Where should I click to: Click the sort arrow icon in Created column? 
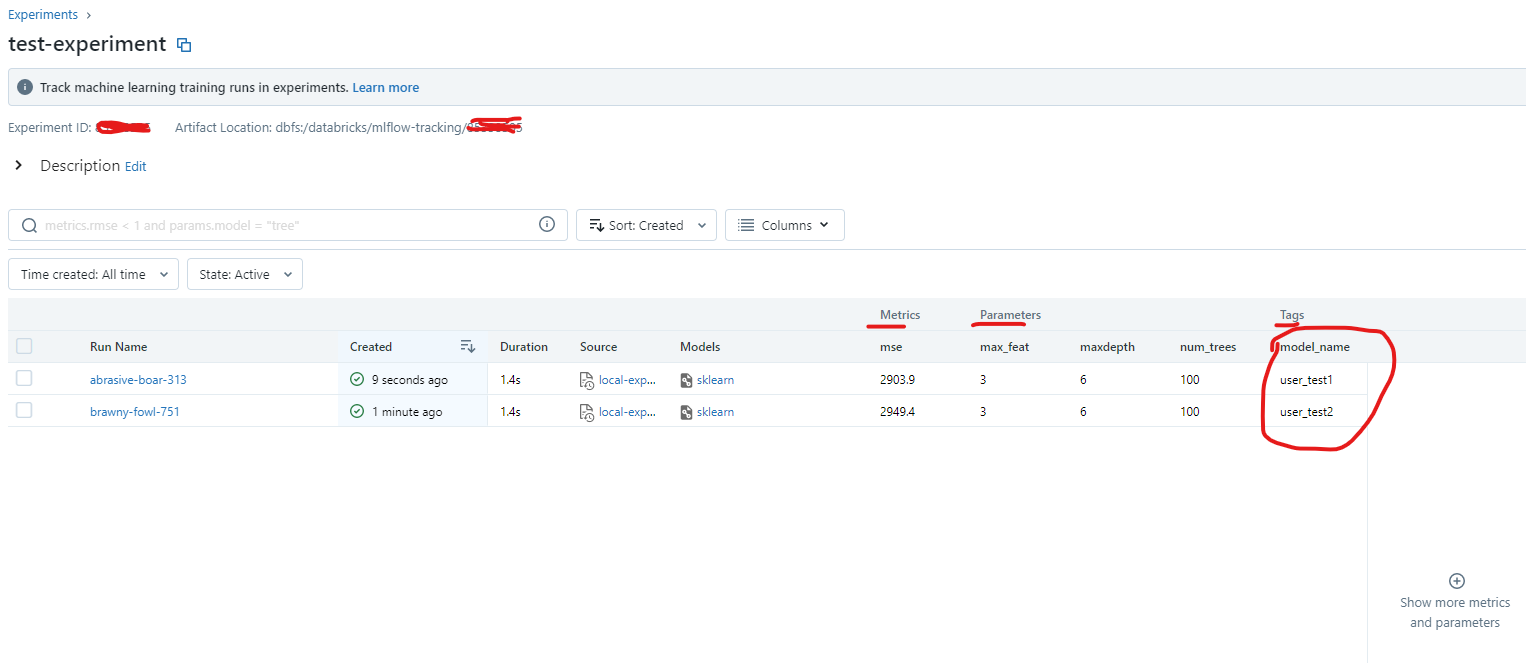pos(467,346)
